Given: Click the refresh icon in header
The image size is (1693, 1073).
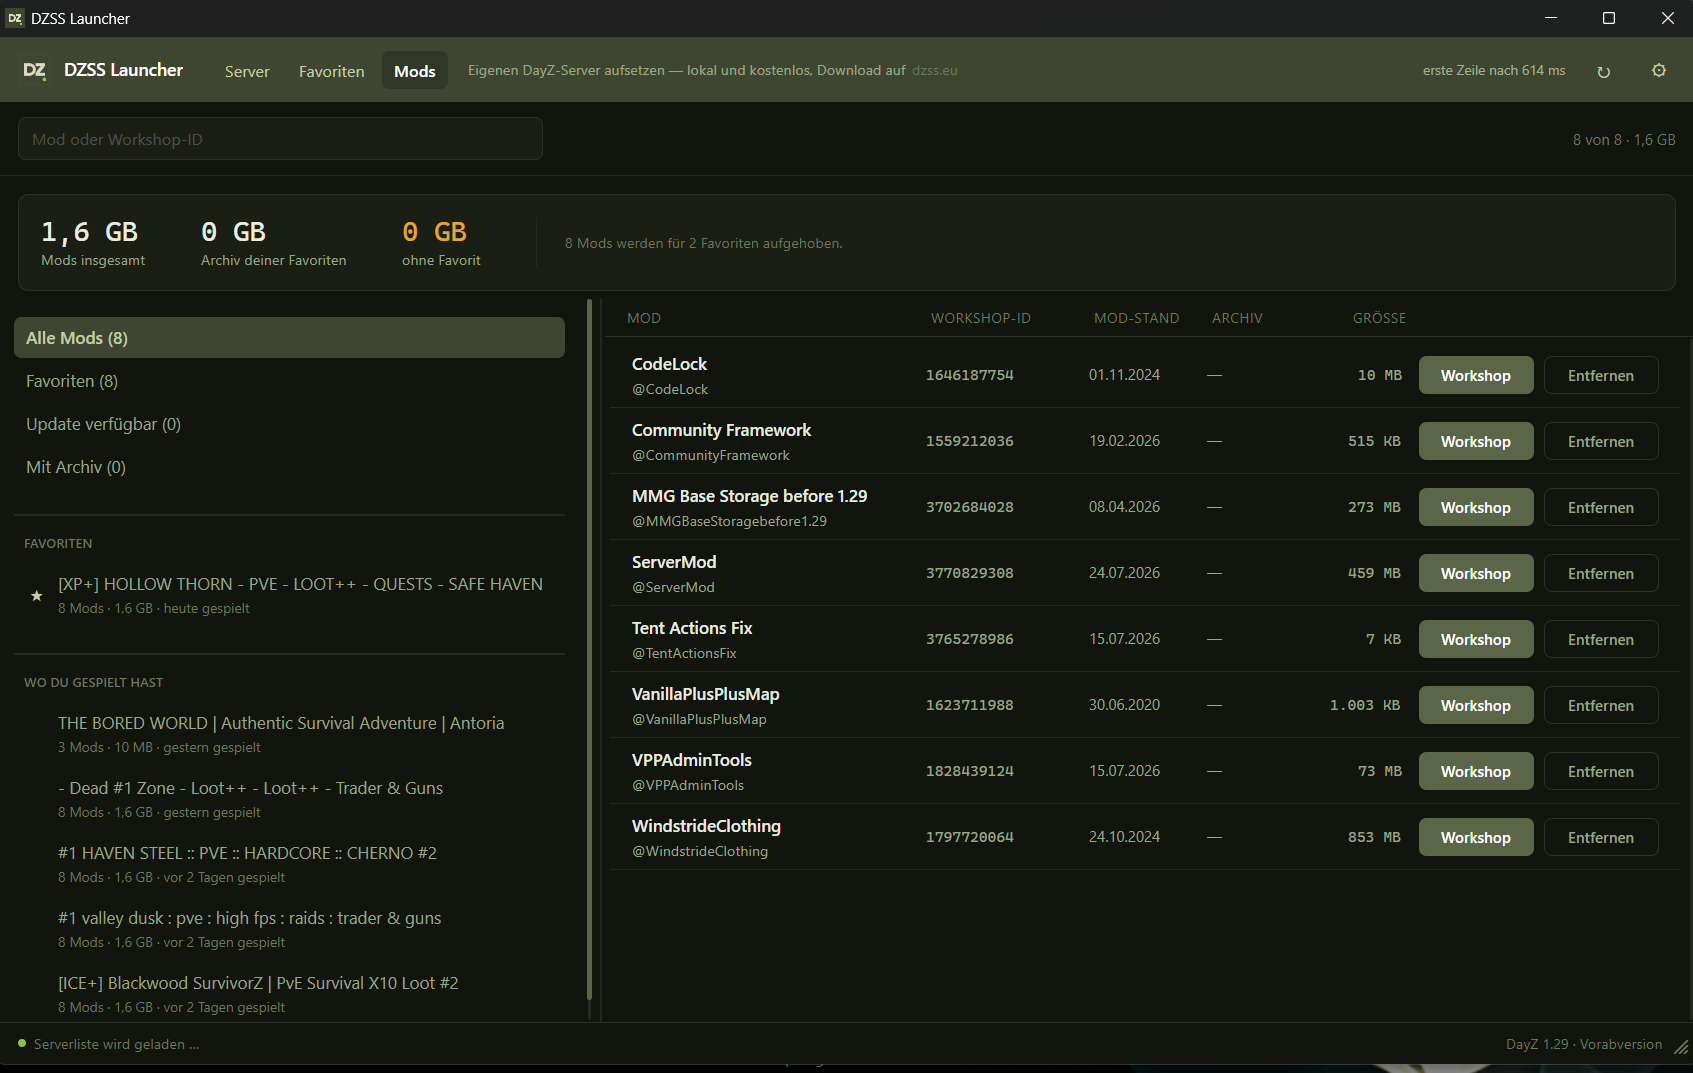Looking at the screenshot, I should coord(1604,71).
